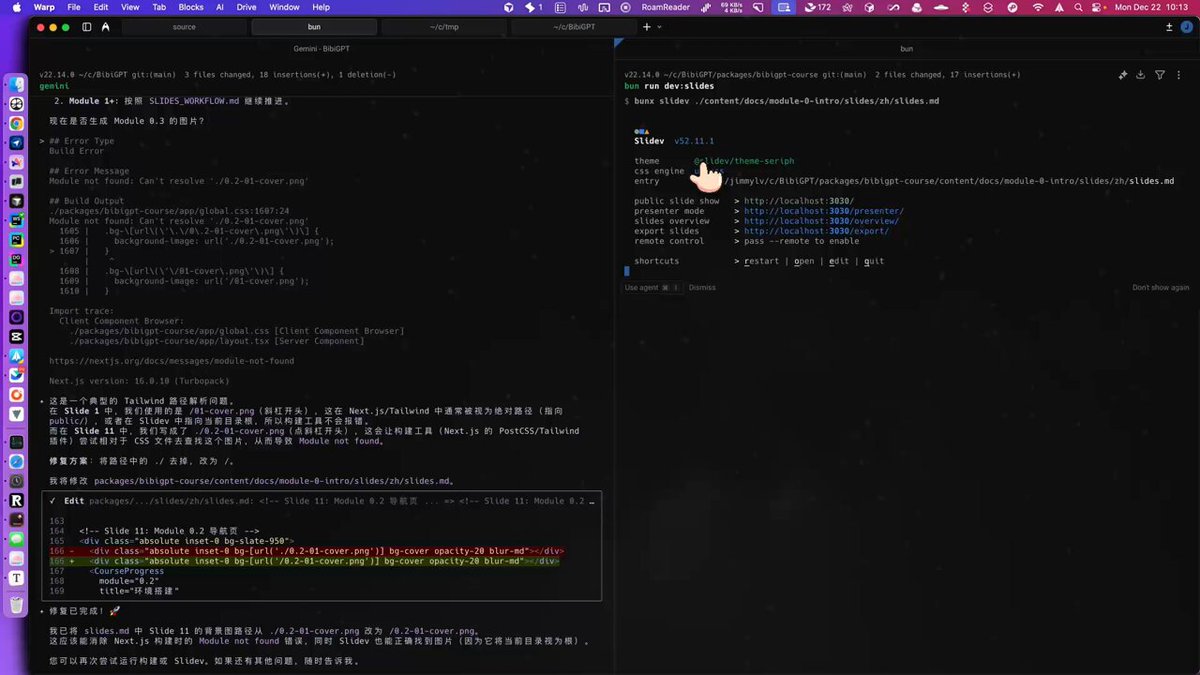Click the user avatar in Warp
1200x675 pixels.
[x=1186, y=27]
